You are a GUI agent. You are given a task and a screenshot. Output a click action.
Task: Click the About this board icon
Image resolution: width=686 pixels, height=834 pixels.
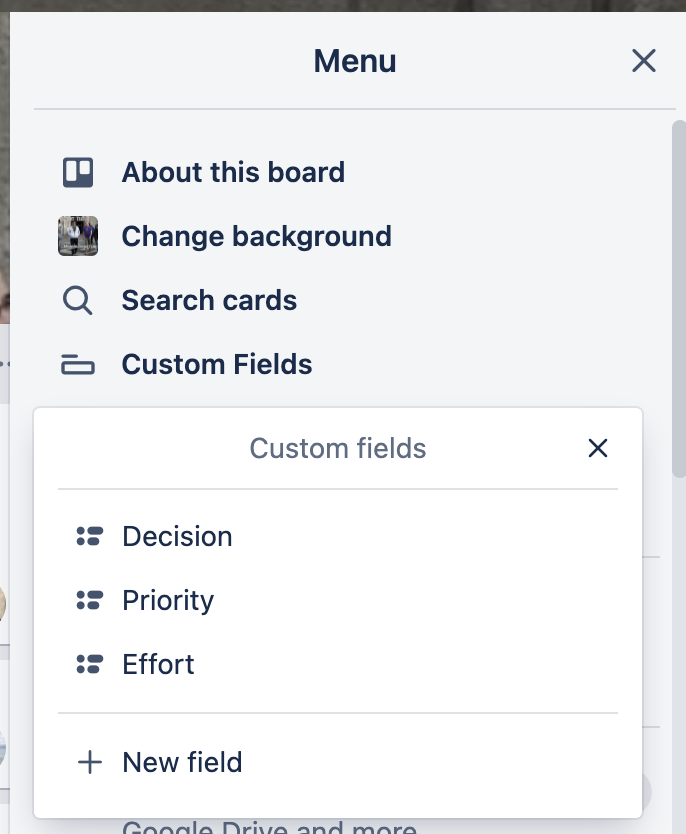point(77,171)
